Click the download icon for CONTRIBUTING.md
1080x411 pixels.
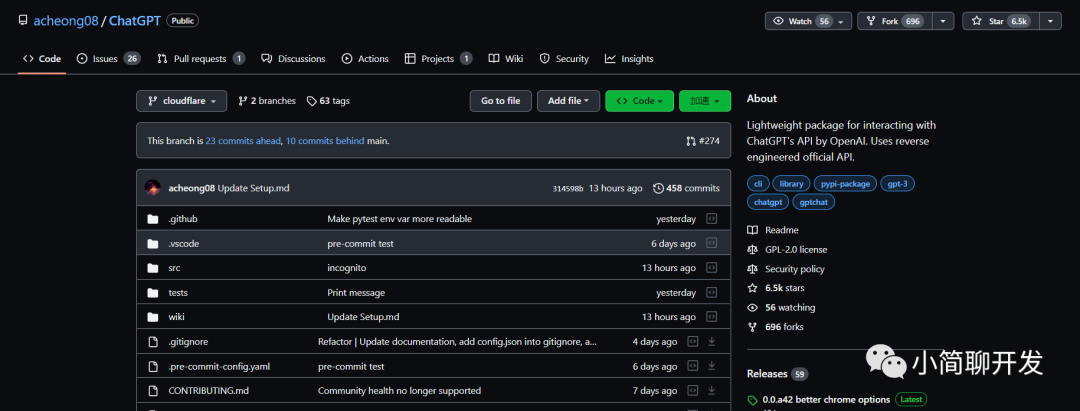[712, 390]
